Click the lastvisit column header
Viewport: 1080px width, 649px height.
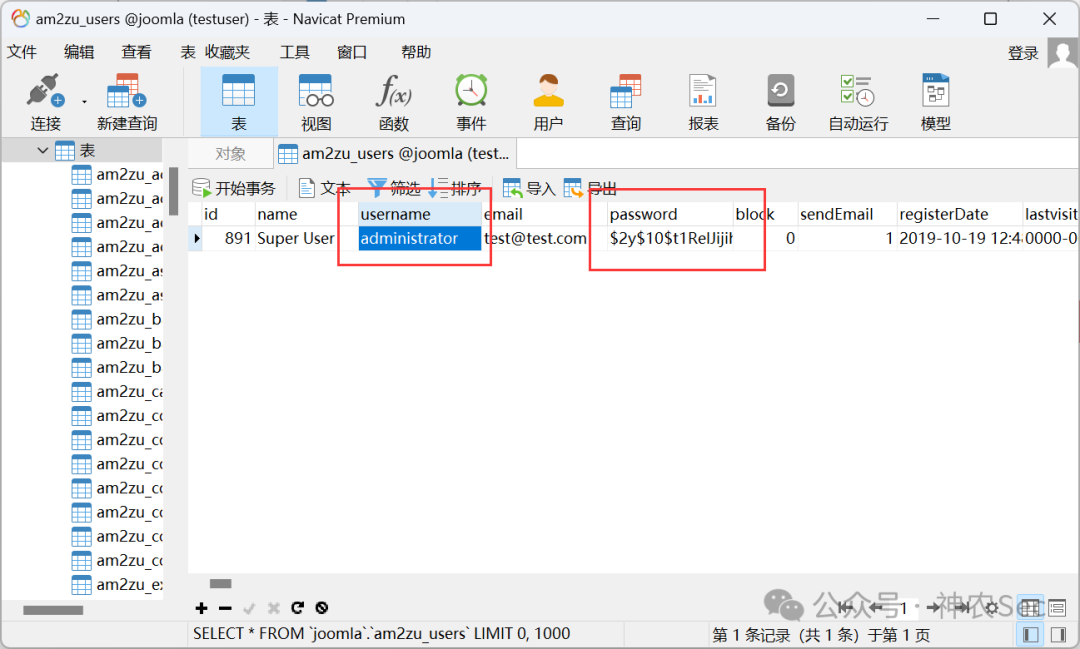click(x=1051, y=214)
